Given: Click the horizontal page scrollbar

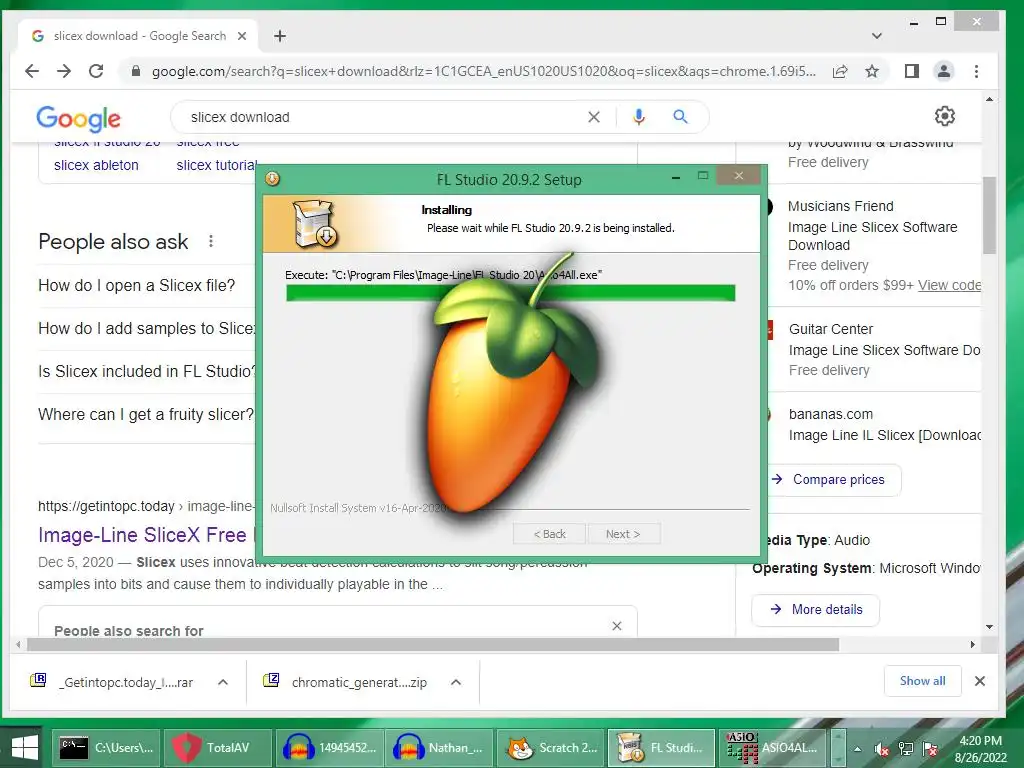Looking at the screenshot, I should pyautogui.click(x=432, y=645).
